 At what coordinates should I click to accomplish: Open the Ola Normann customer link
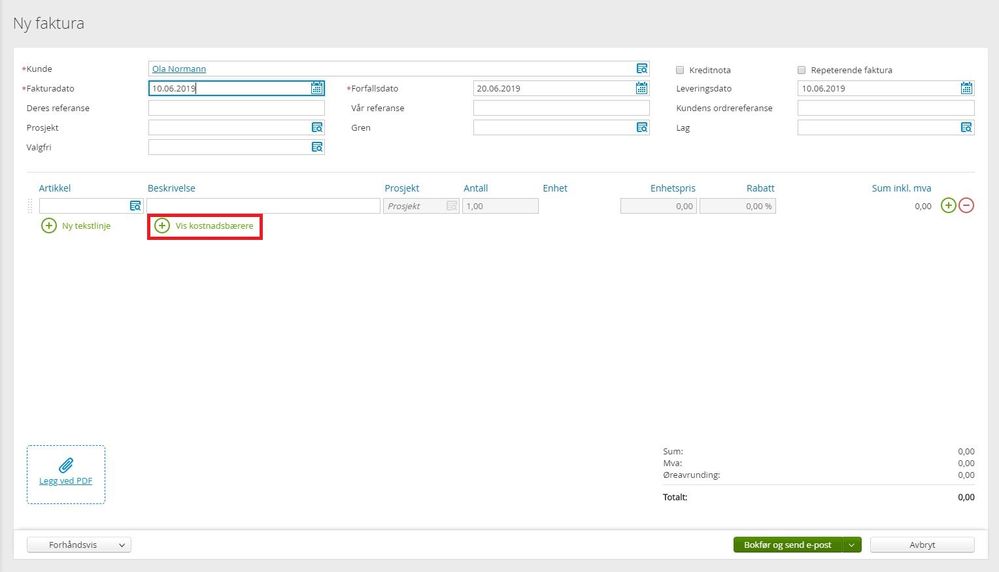(179, 69)
